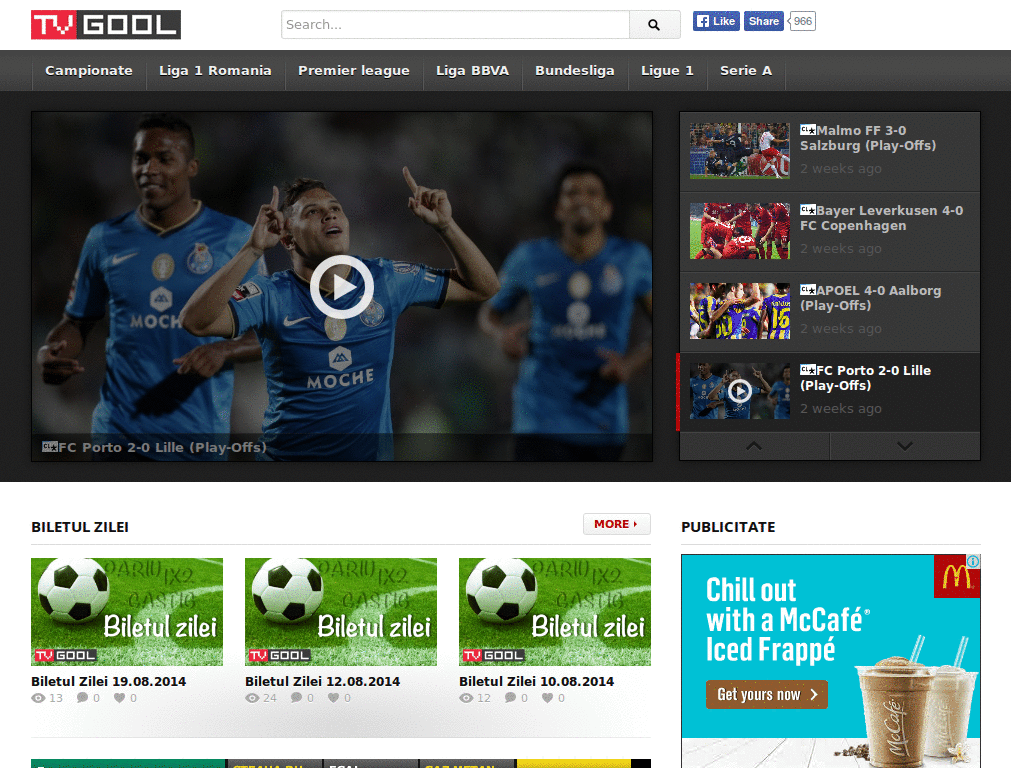Click Champions League icon beside APOEL title
This screenshot has width=1024, height=768.
point(808,289)
